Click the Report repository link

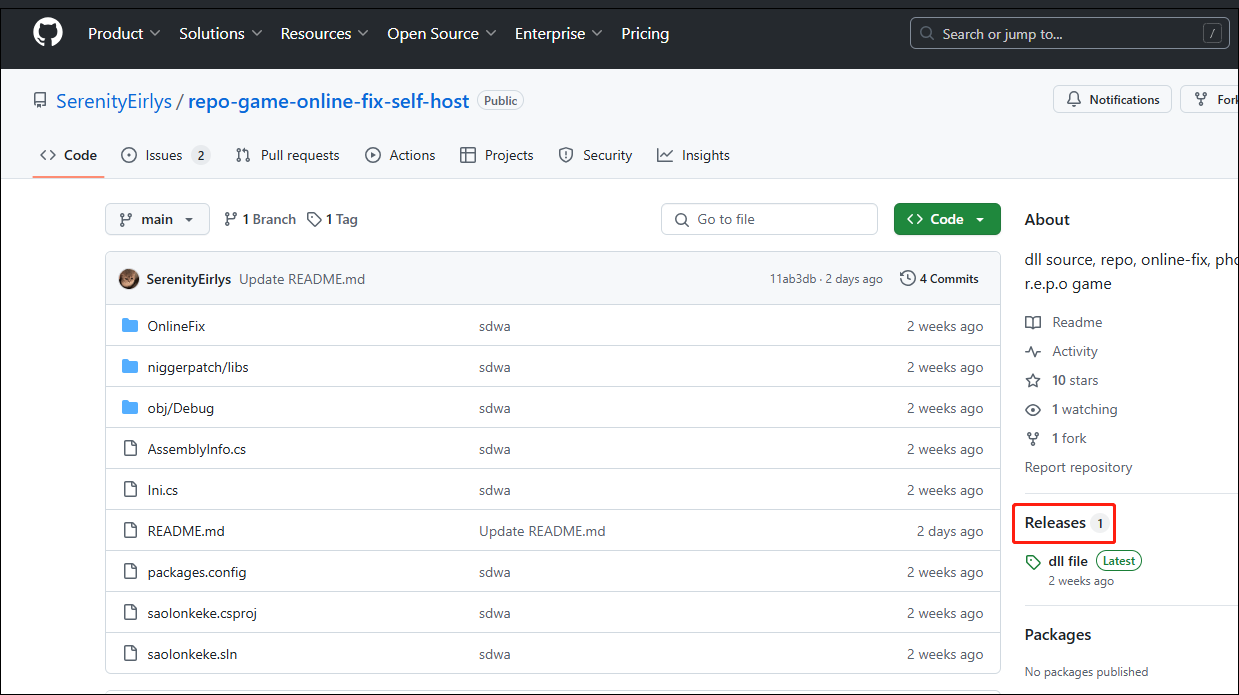pyautogui.click(x=1079, y=467)
